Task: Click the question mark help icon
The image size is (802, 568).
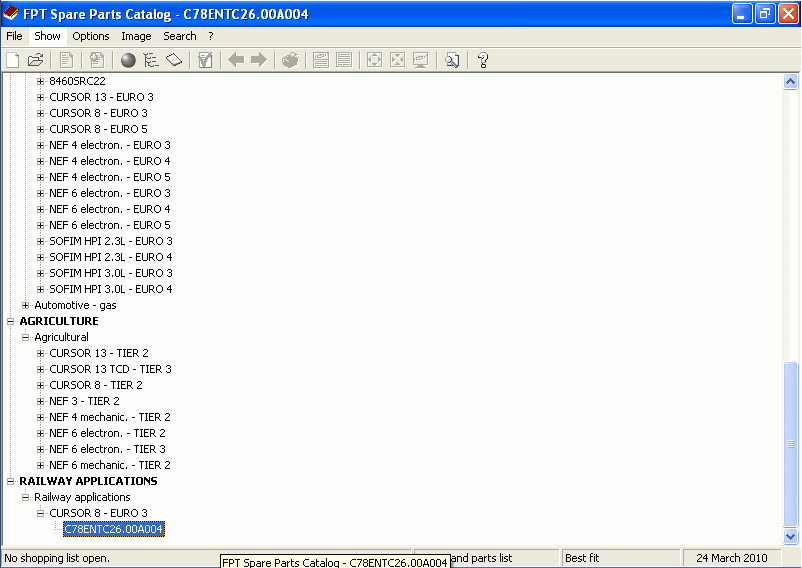Action: coord(482,60)
